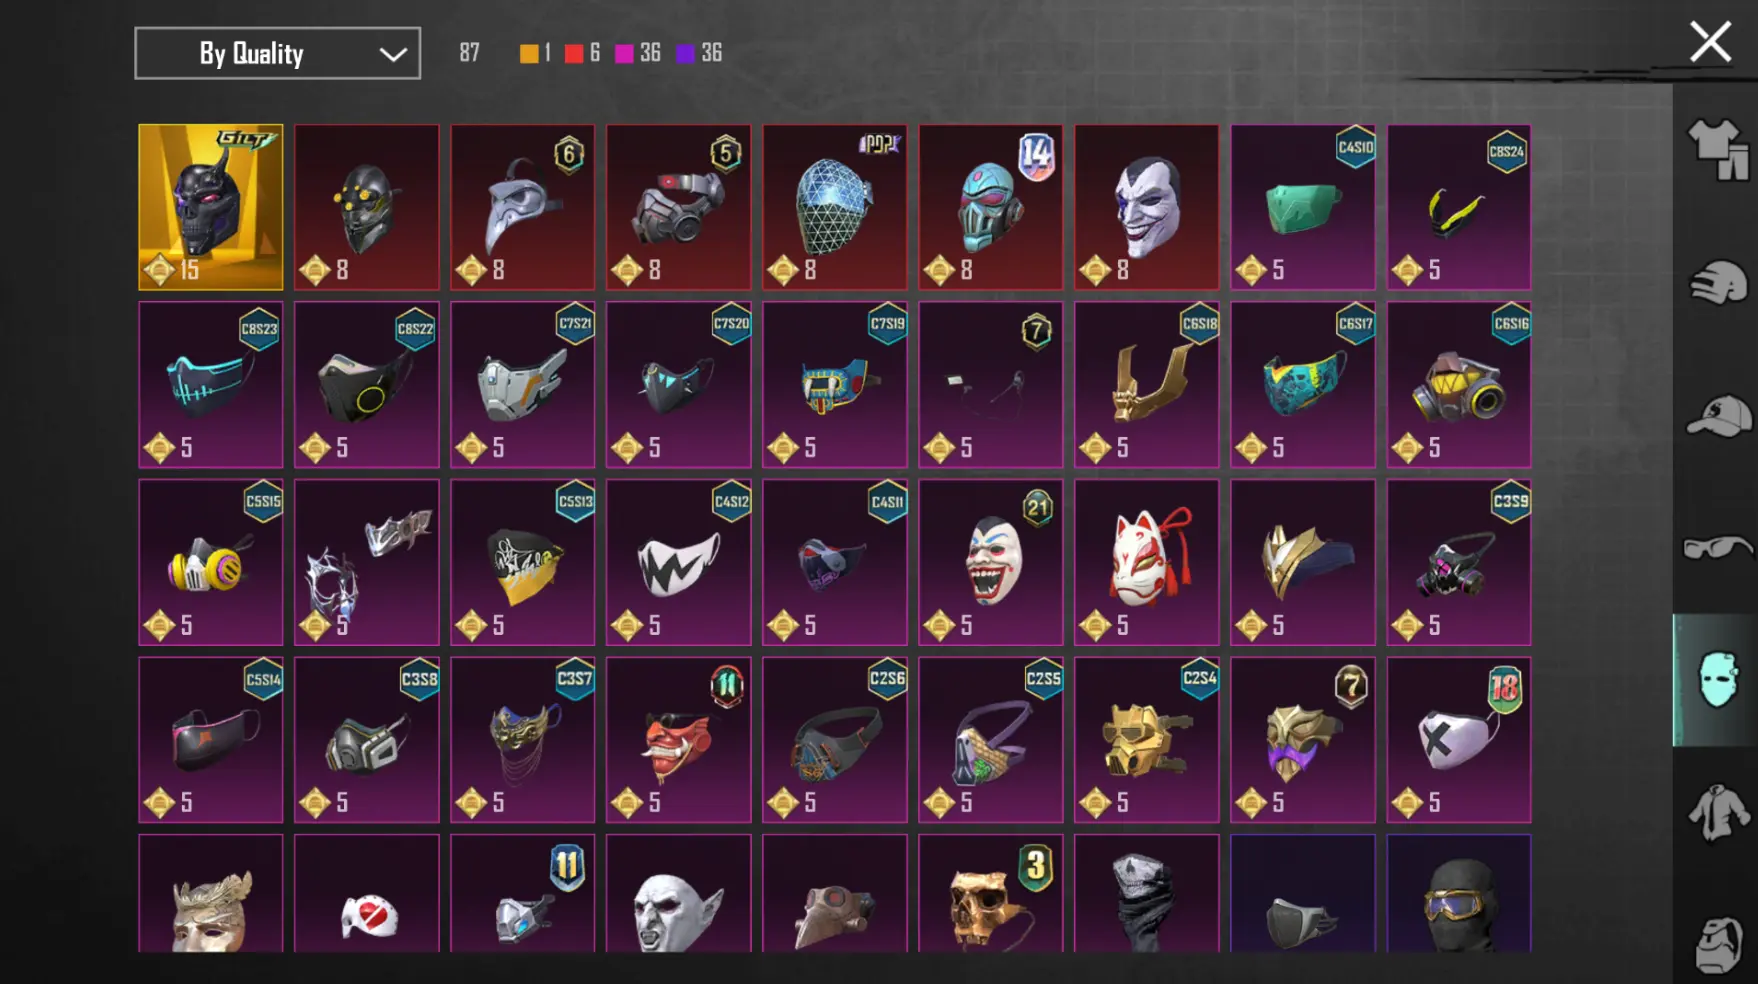Switch to the sunglasses category
The height and width of the screenshot is (984, 1758).
point(1717,548)
